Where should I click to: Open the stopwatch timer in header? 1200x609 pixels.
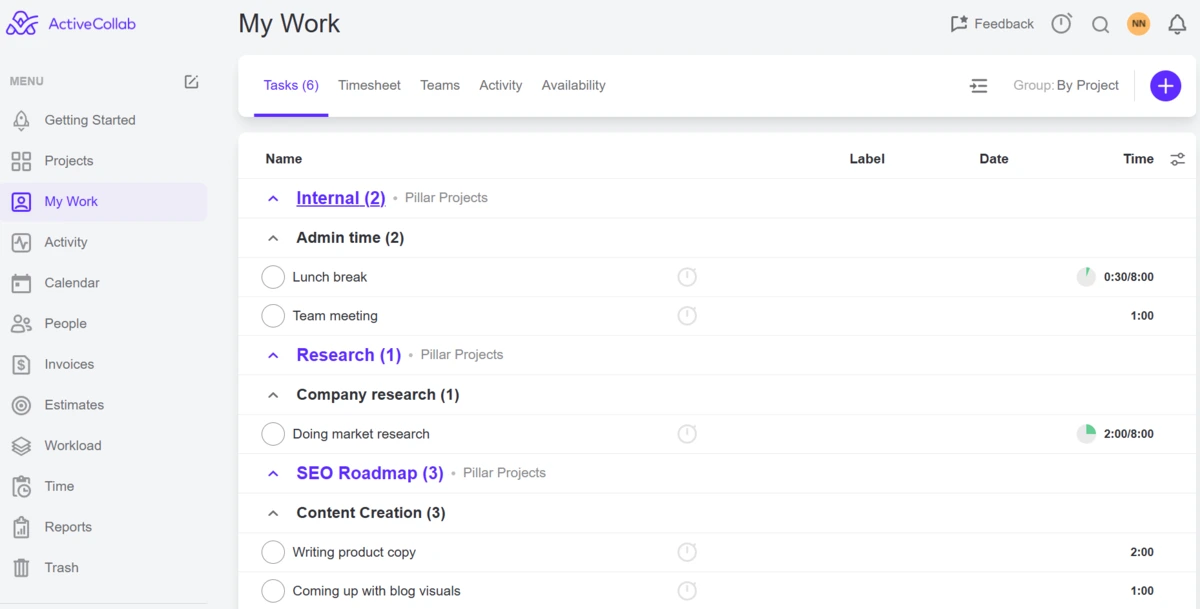(1062, 24)
